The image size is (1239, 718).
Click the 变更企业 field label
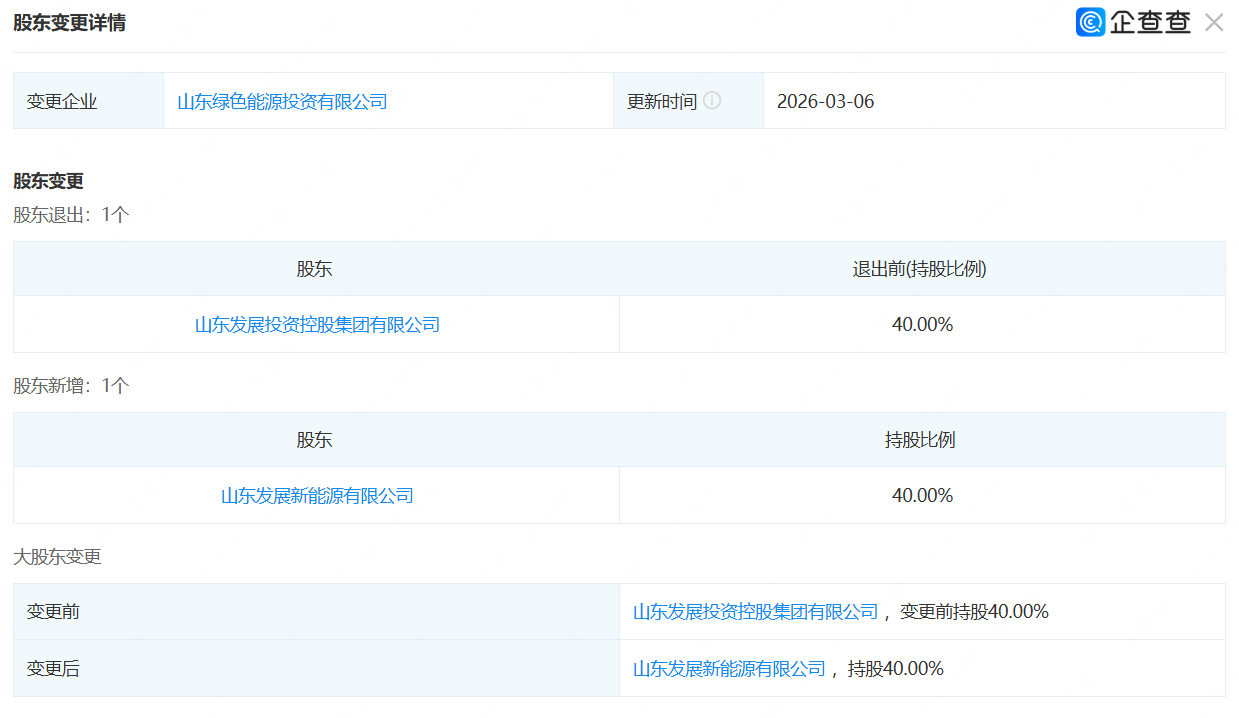tap(62, 101)
